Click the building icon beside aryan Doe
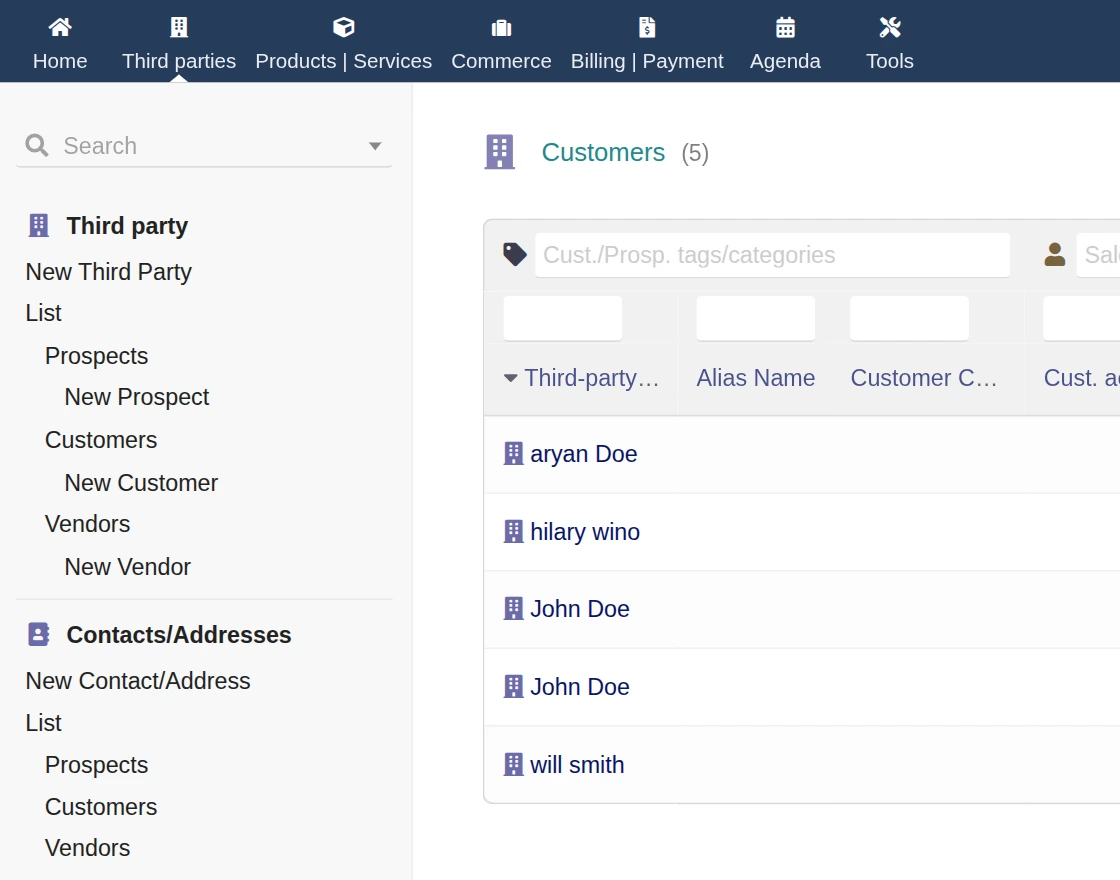The height and width of the screenshot is (880, 1120). click(x=513, y=454)
